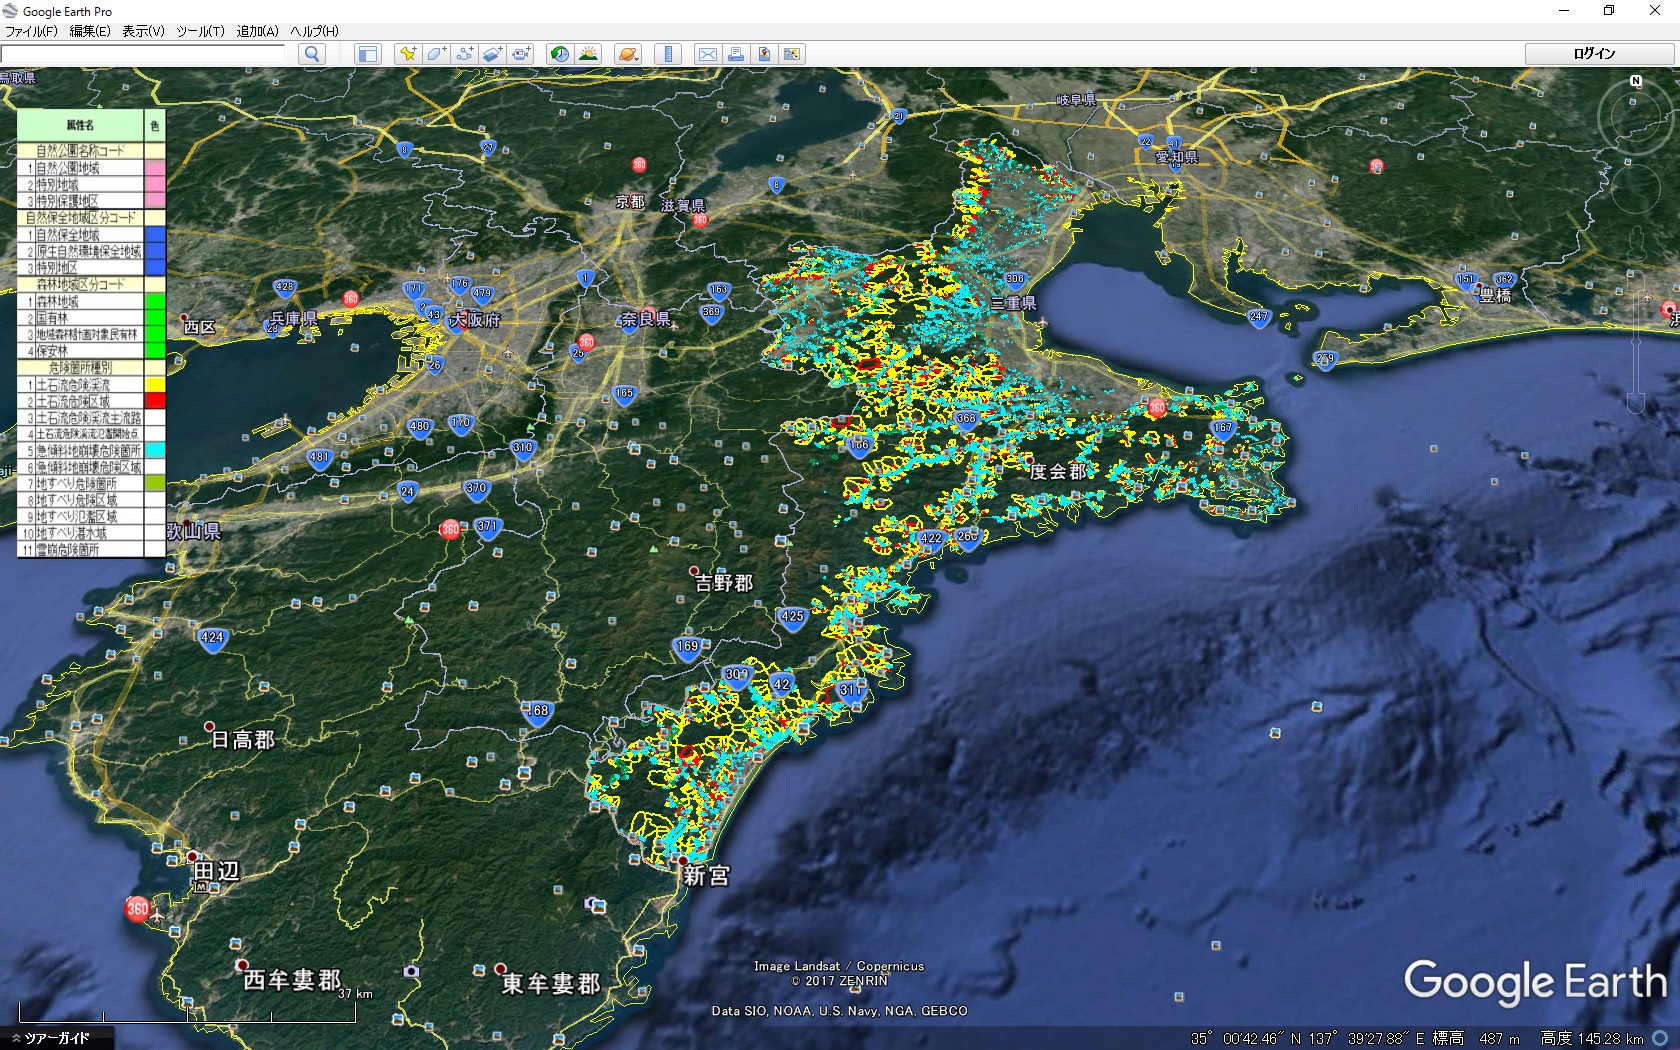Select the add path tool

(464, 54)
